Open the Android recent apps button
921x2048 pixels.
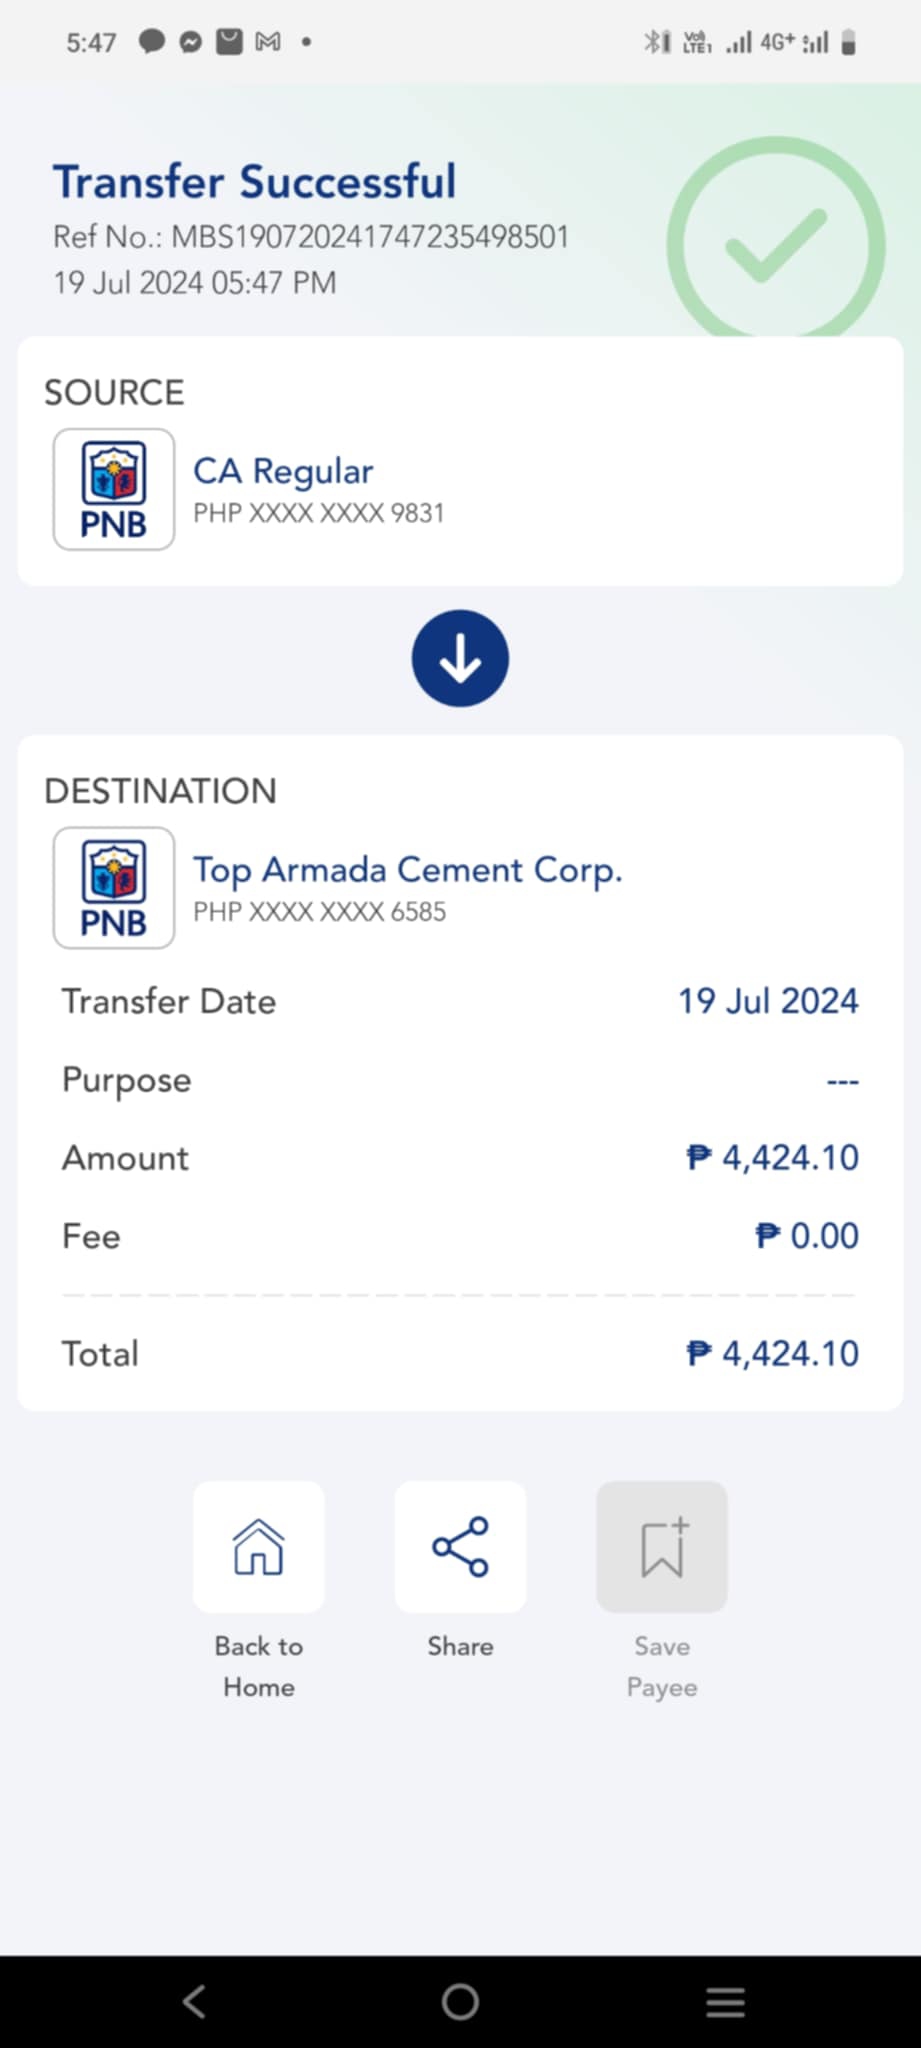pos(725,2002)
